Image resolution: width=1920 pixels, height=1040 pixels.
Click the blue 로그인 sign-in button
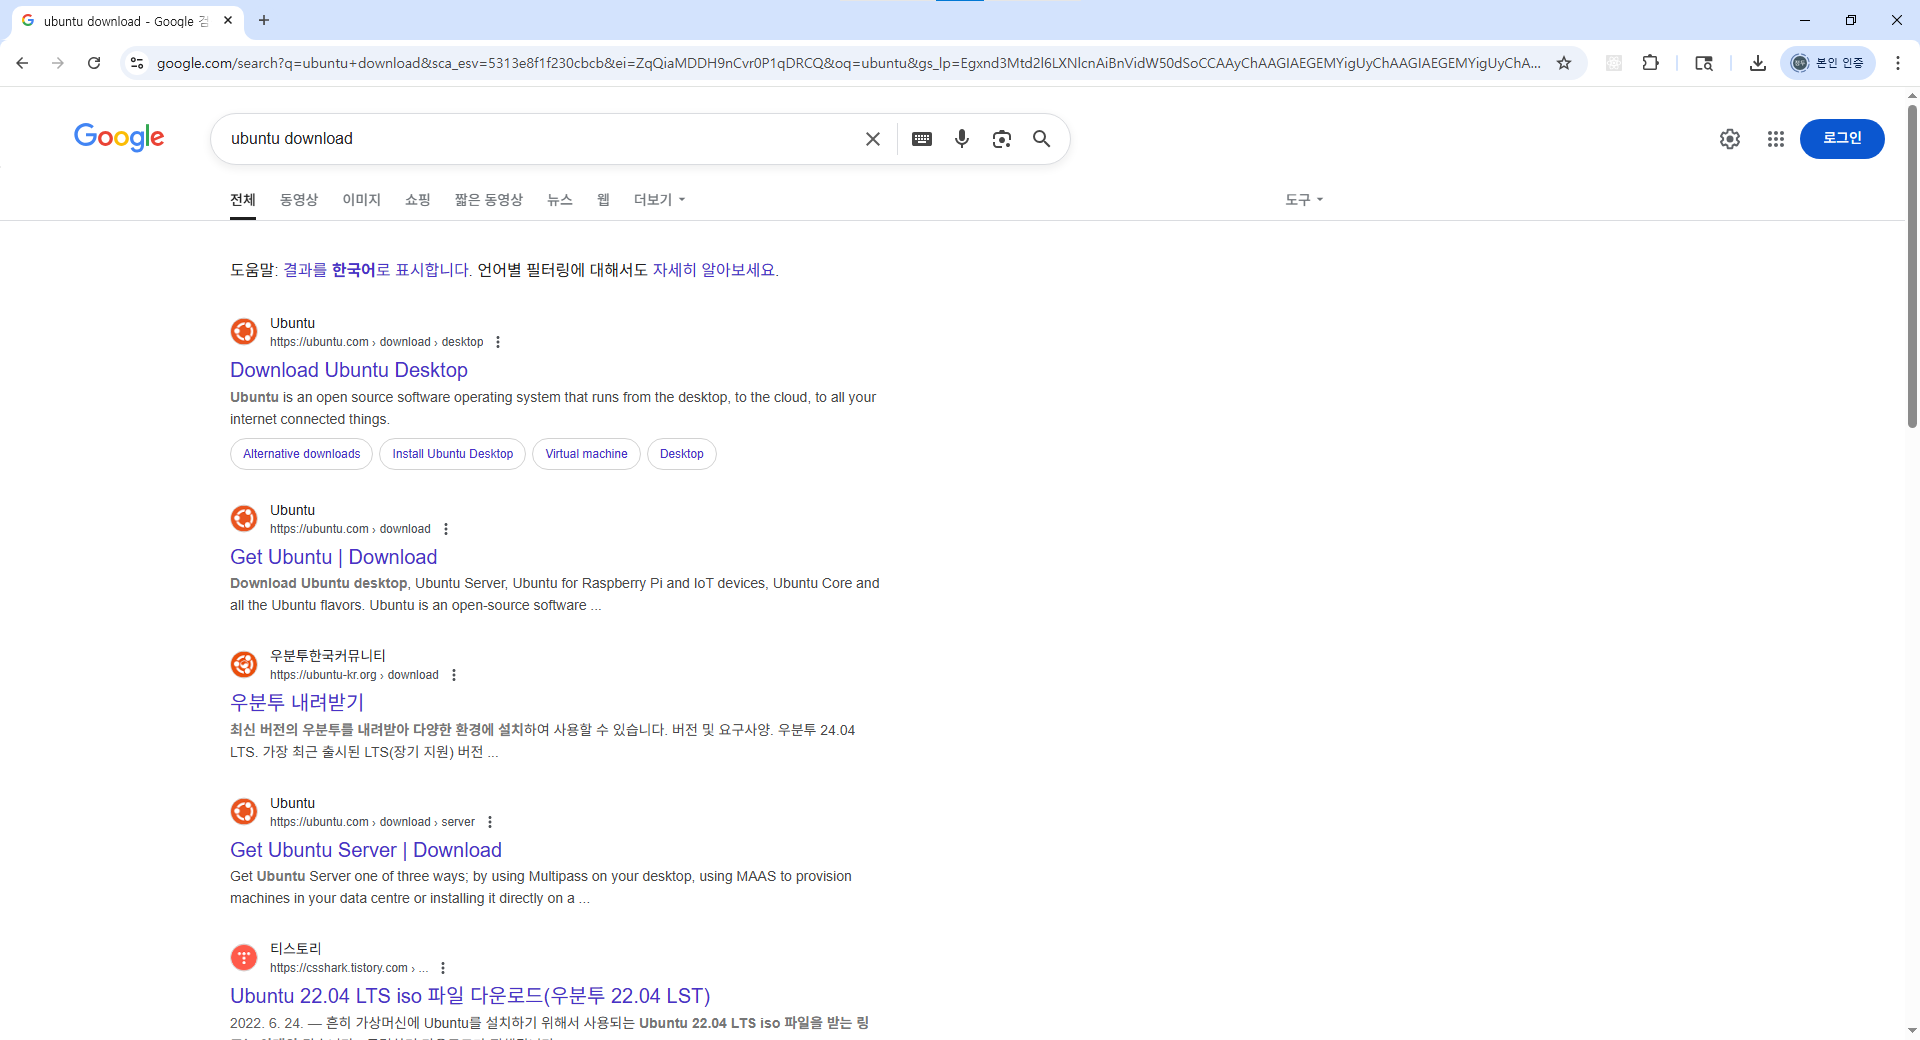click(1842, 139)
